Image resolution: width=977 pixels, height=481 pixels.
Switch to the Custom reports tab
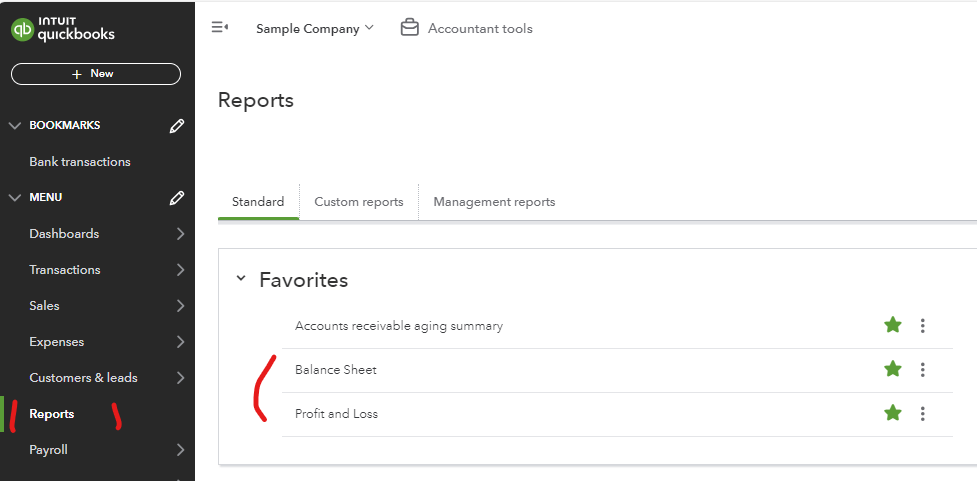(358, 202)
